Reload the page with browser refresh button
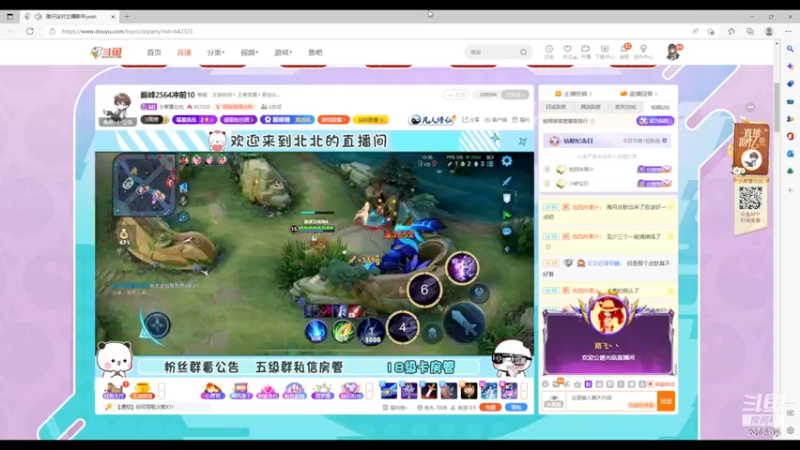 (x=30, y=31)
